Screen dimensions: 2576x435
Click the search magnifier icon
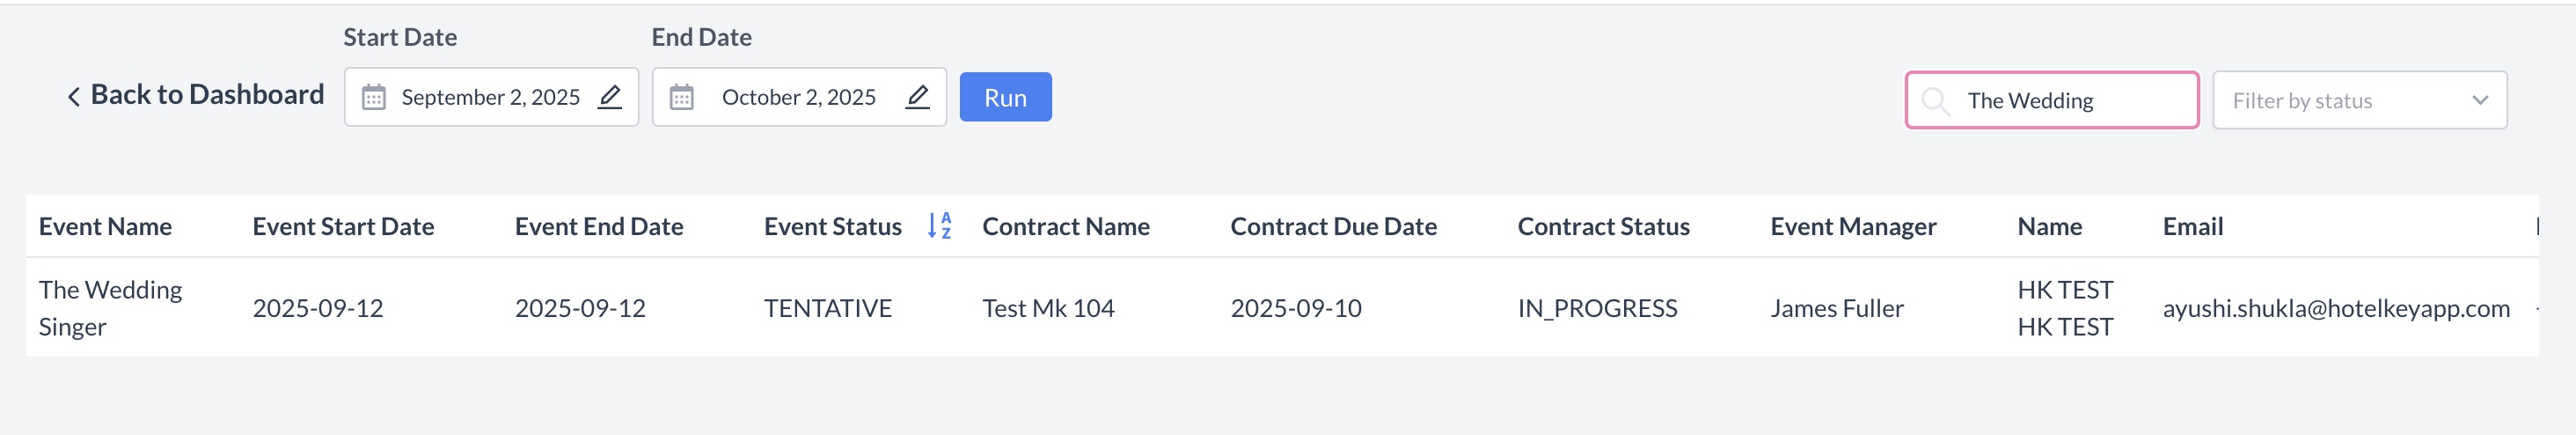pos(1935,101)
